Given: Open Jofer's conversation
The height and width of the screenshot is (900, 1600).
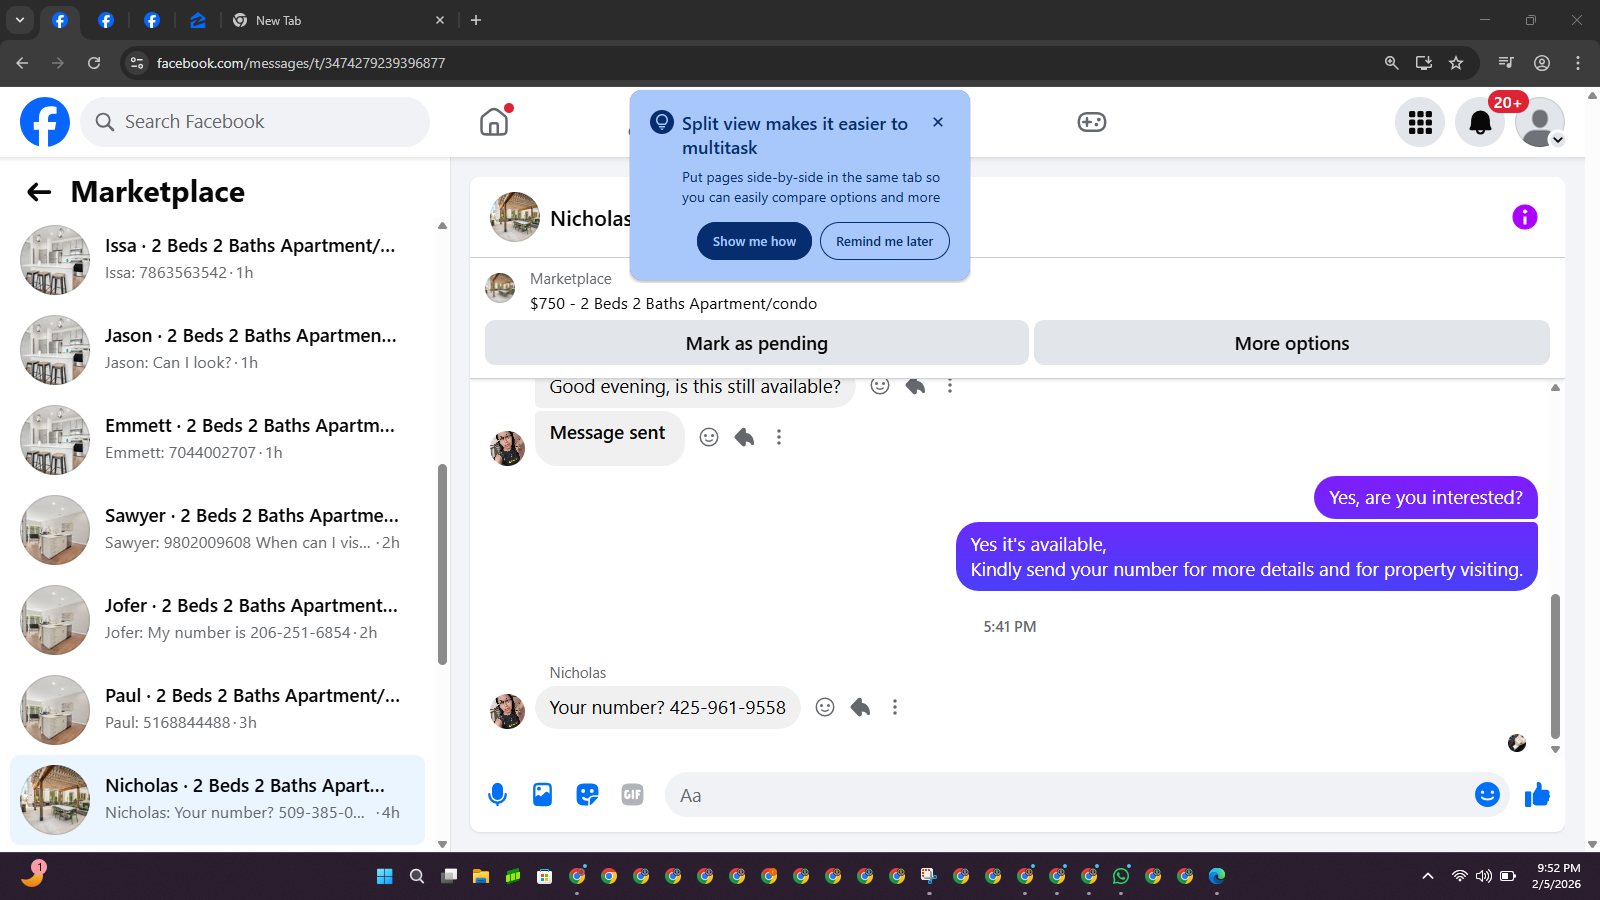Looking at the screenshot, I should [x=217, y=620].
